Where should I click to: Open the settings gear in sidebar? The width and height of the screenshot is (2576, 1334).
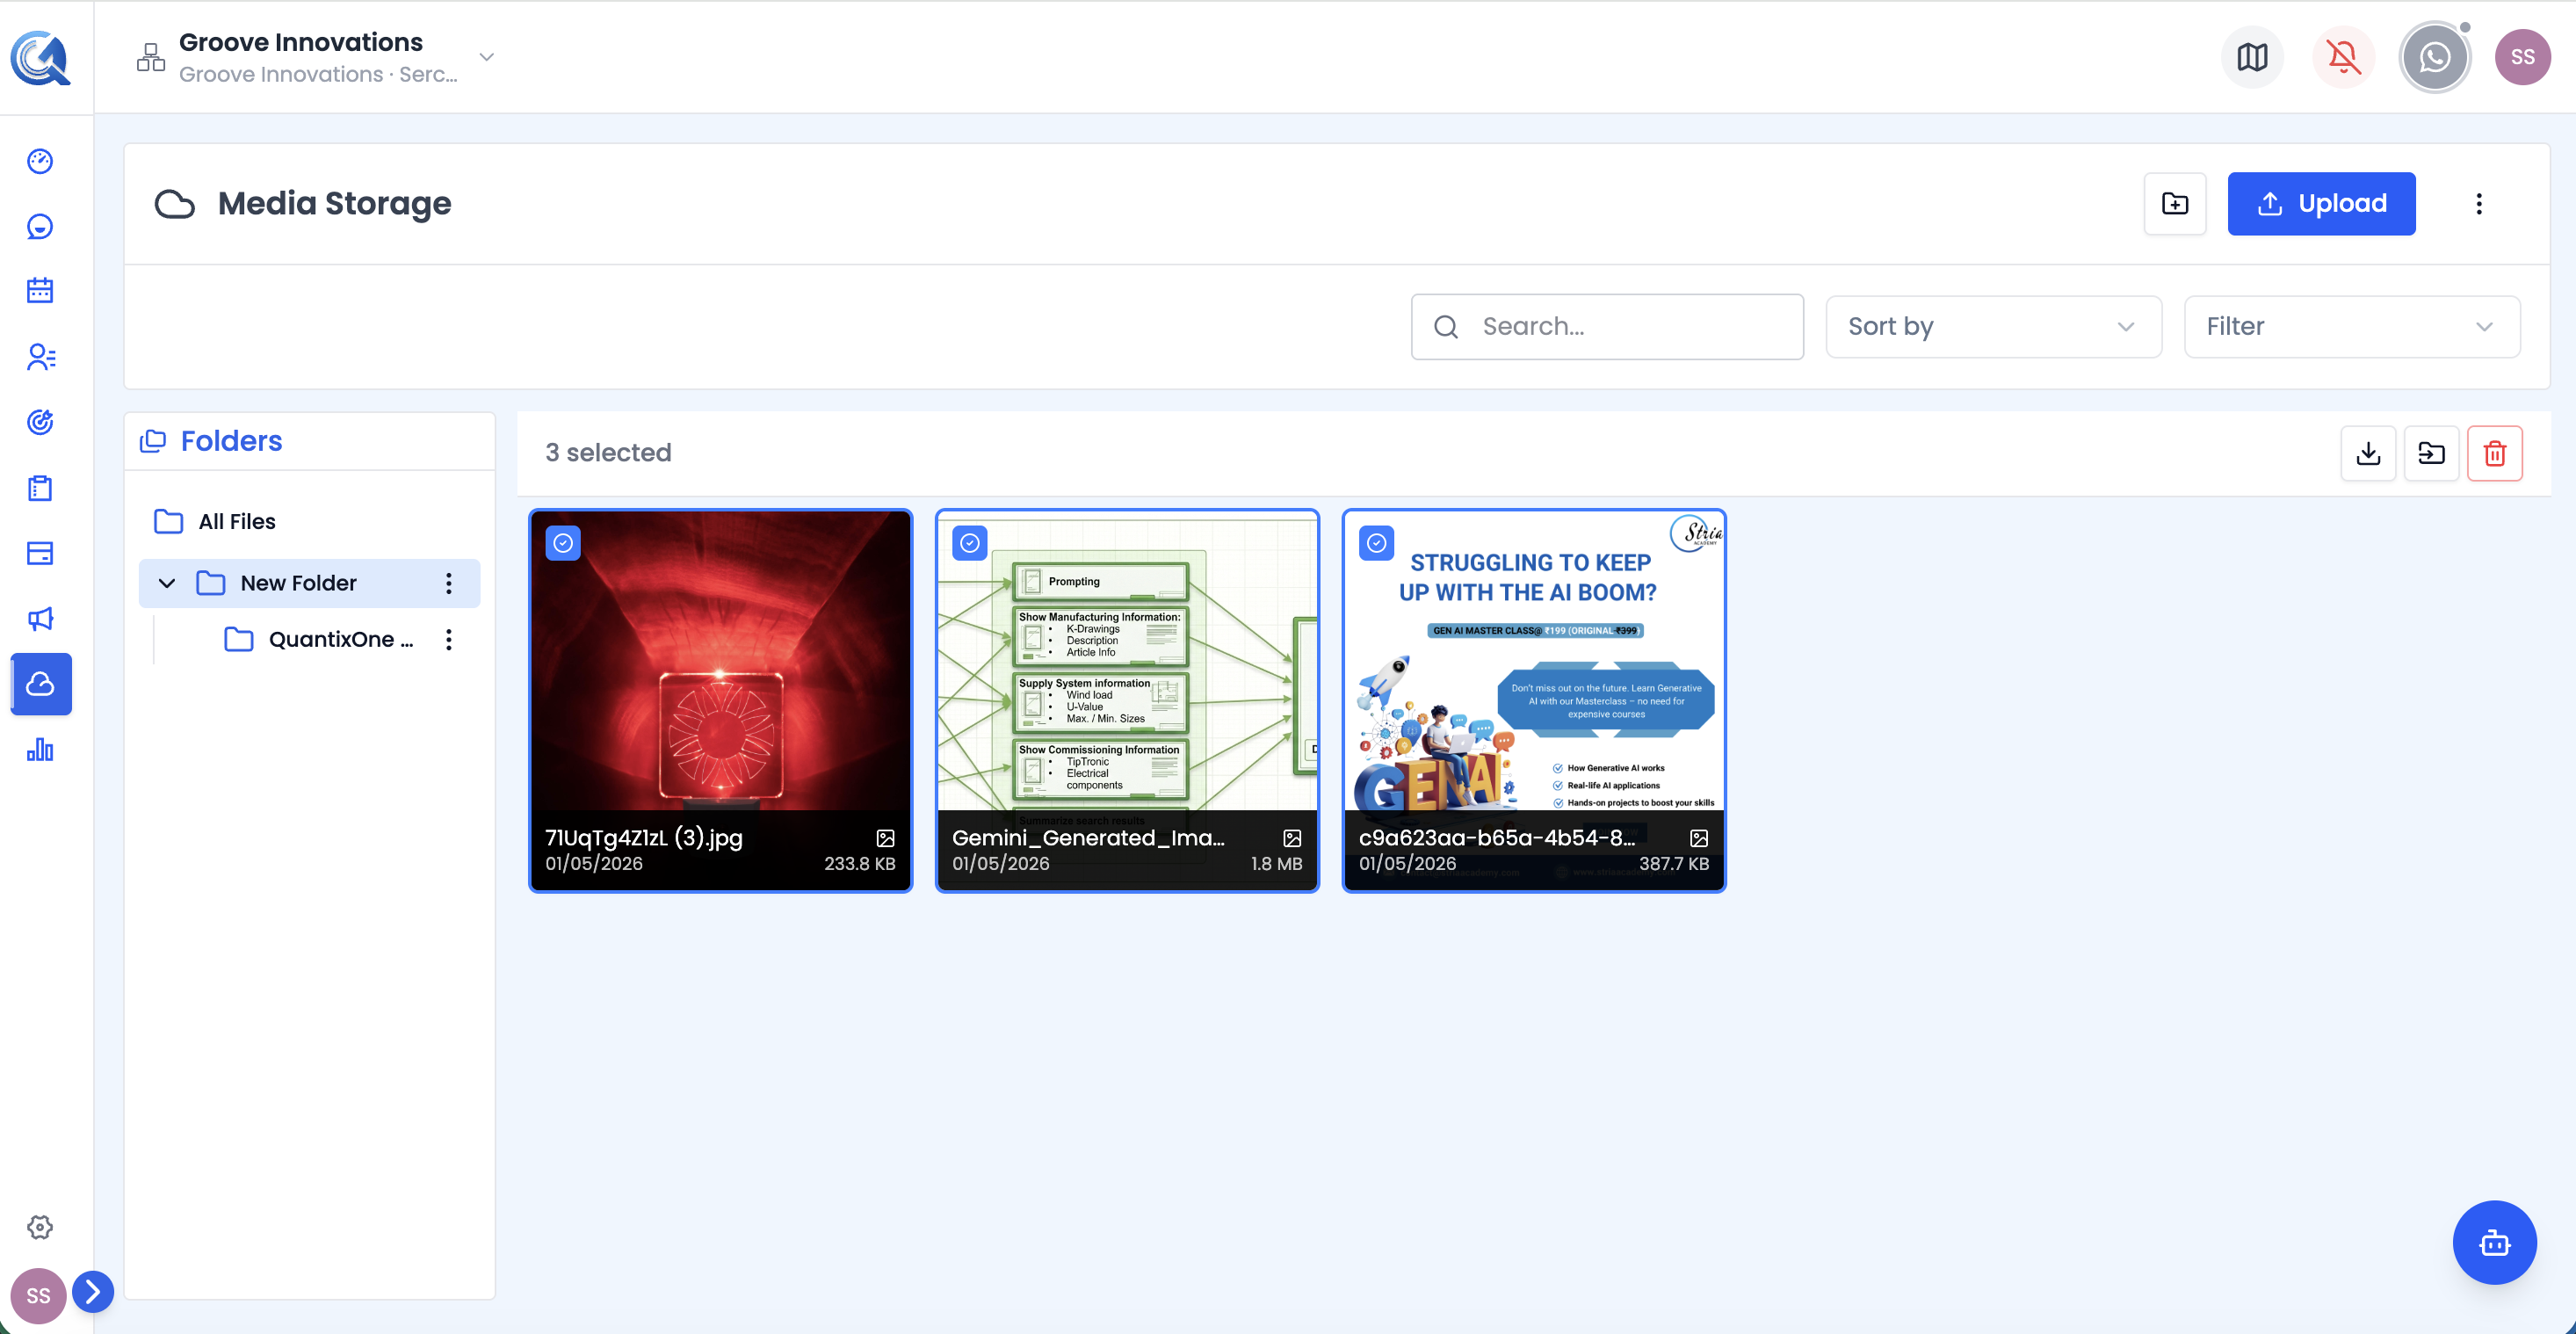click(40, 1227)
